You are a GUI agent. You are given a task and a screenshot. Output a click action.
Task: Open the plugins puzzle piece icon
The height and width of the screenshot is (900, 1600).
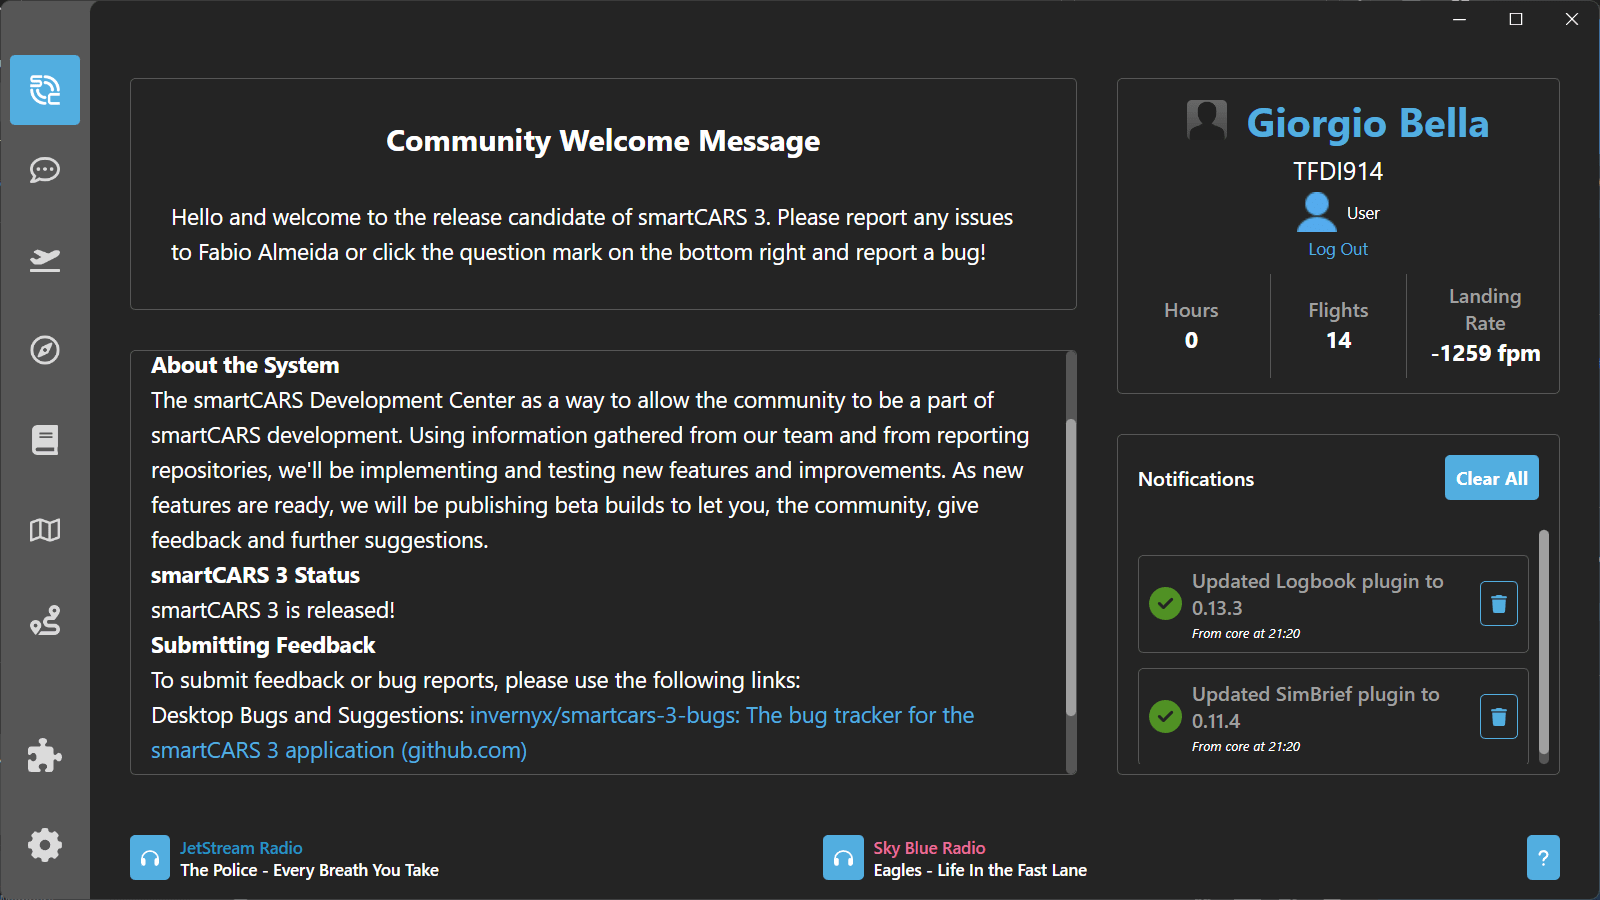(45, 756)
